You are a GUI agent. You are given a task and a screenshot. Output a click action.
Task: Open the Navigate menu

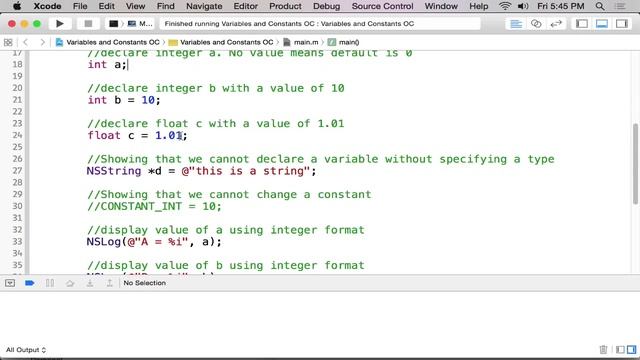204,6
